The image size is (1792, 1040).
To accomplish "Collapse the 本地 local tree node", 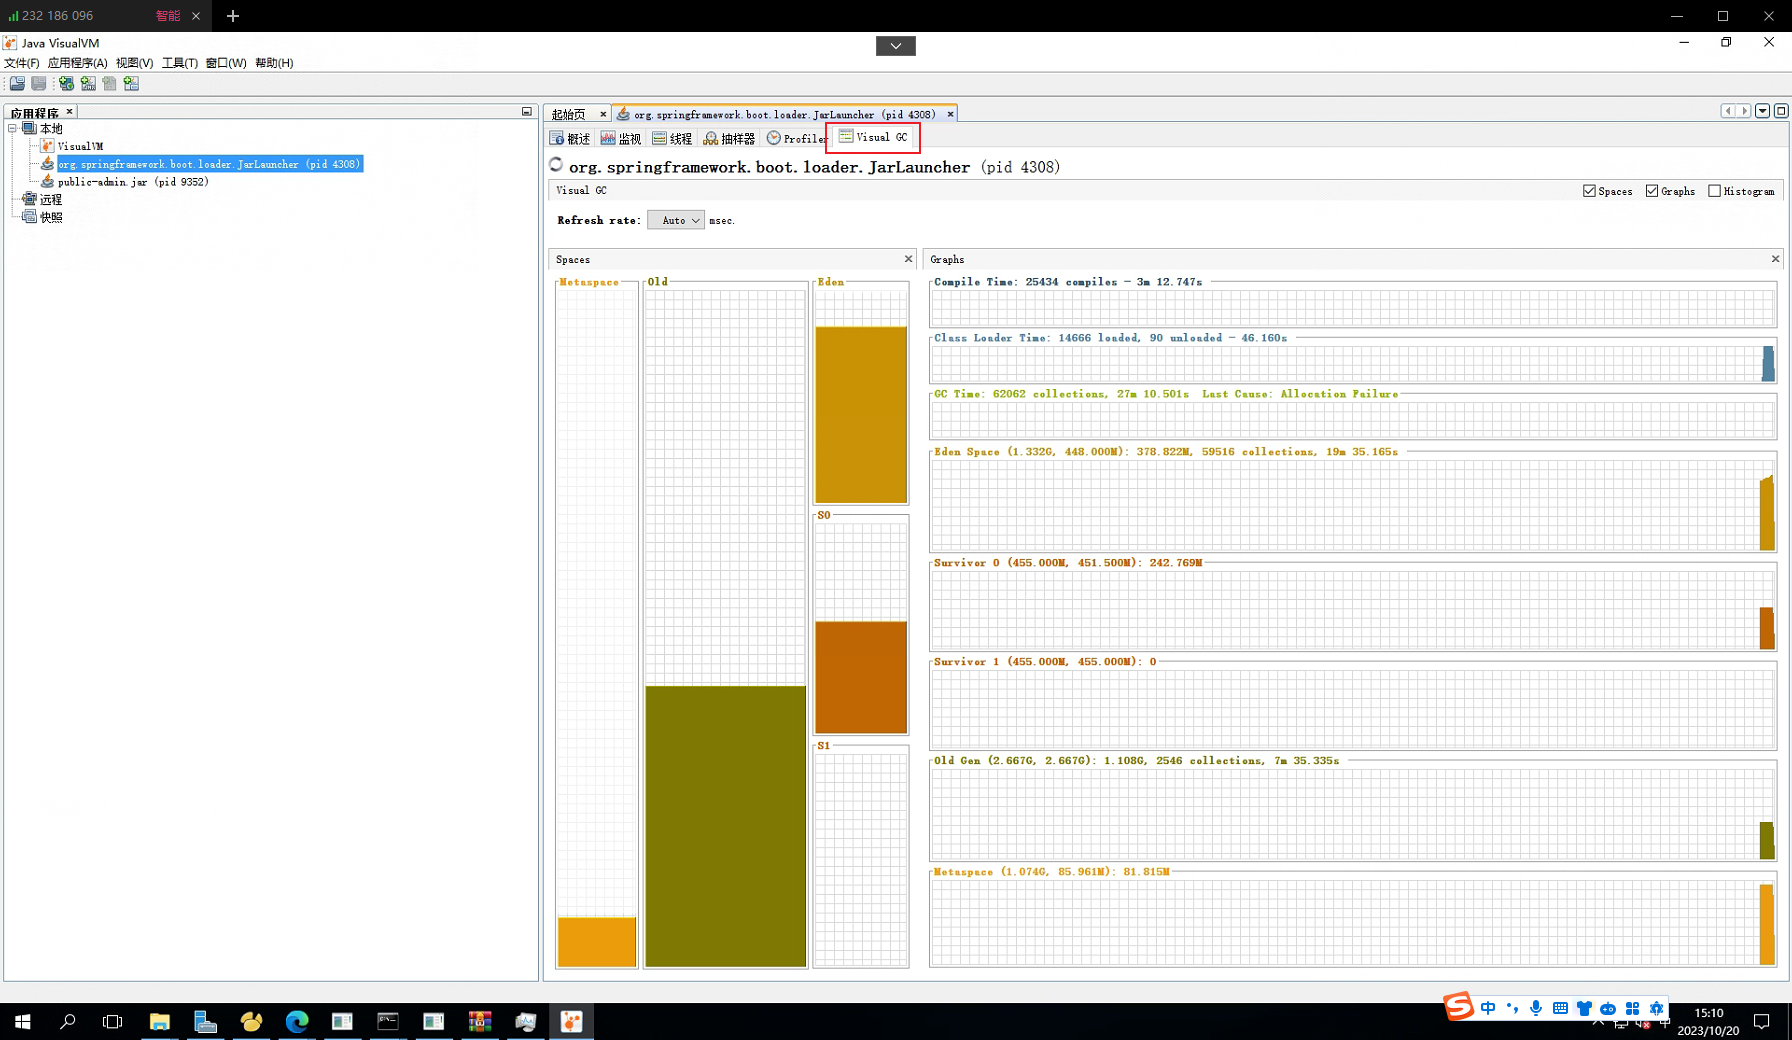I will pos(13,128).
